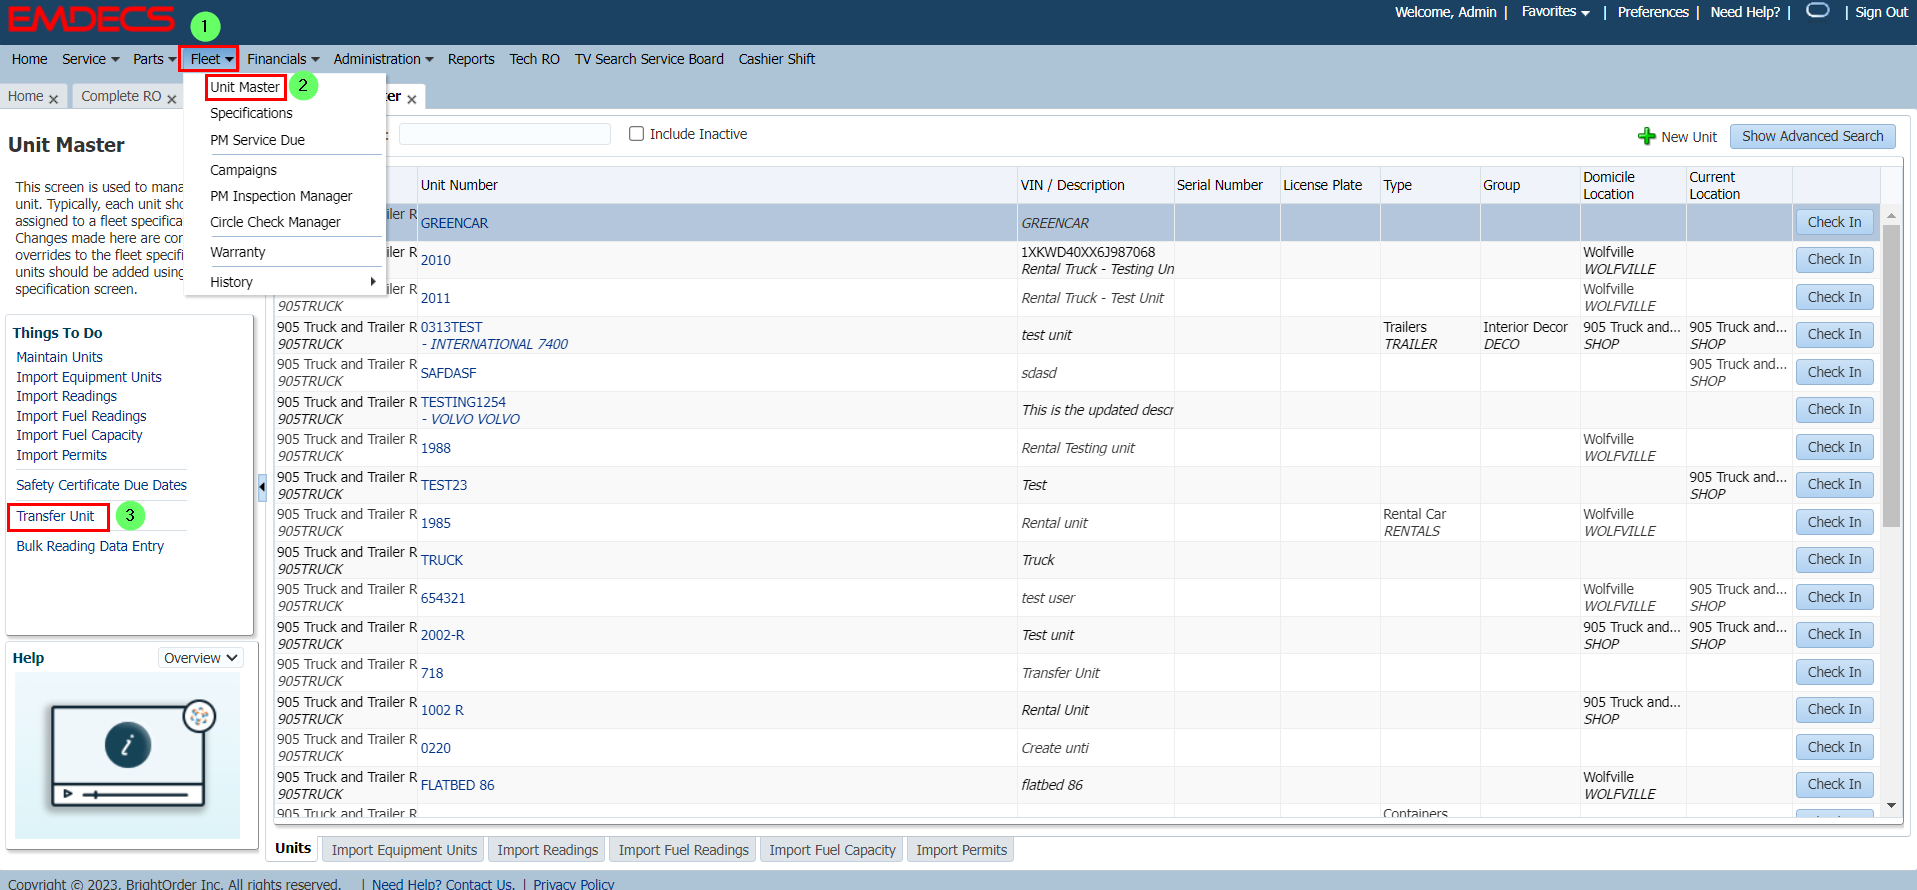Image resolution: width=1917 pixels, height=890 pixels.
Task: Click Need Help? header link
Action: coord(1745,12)
